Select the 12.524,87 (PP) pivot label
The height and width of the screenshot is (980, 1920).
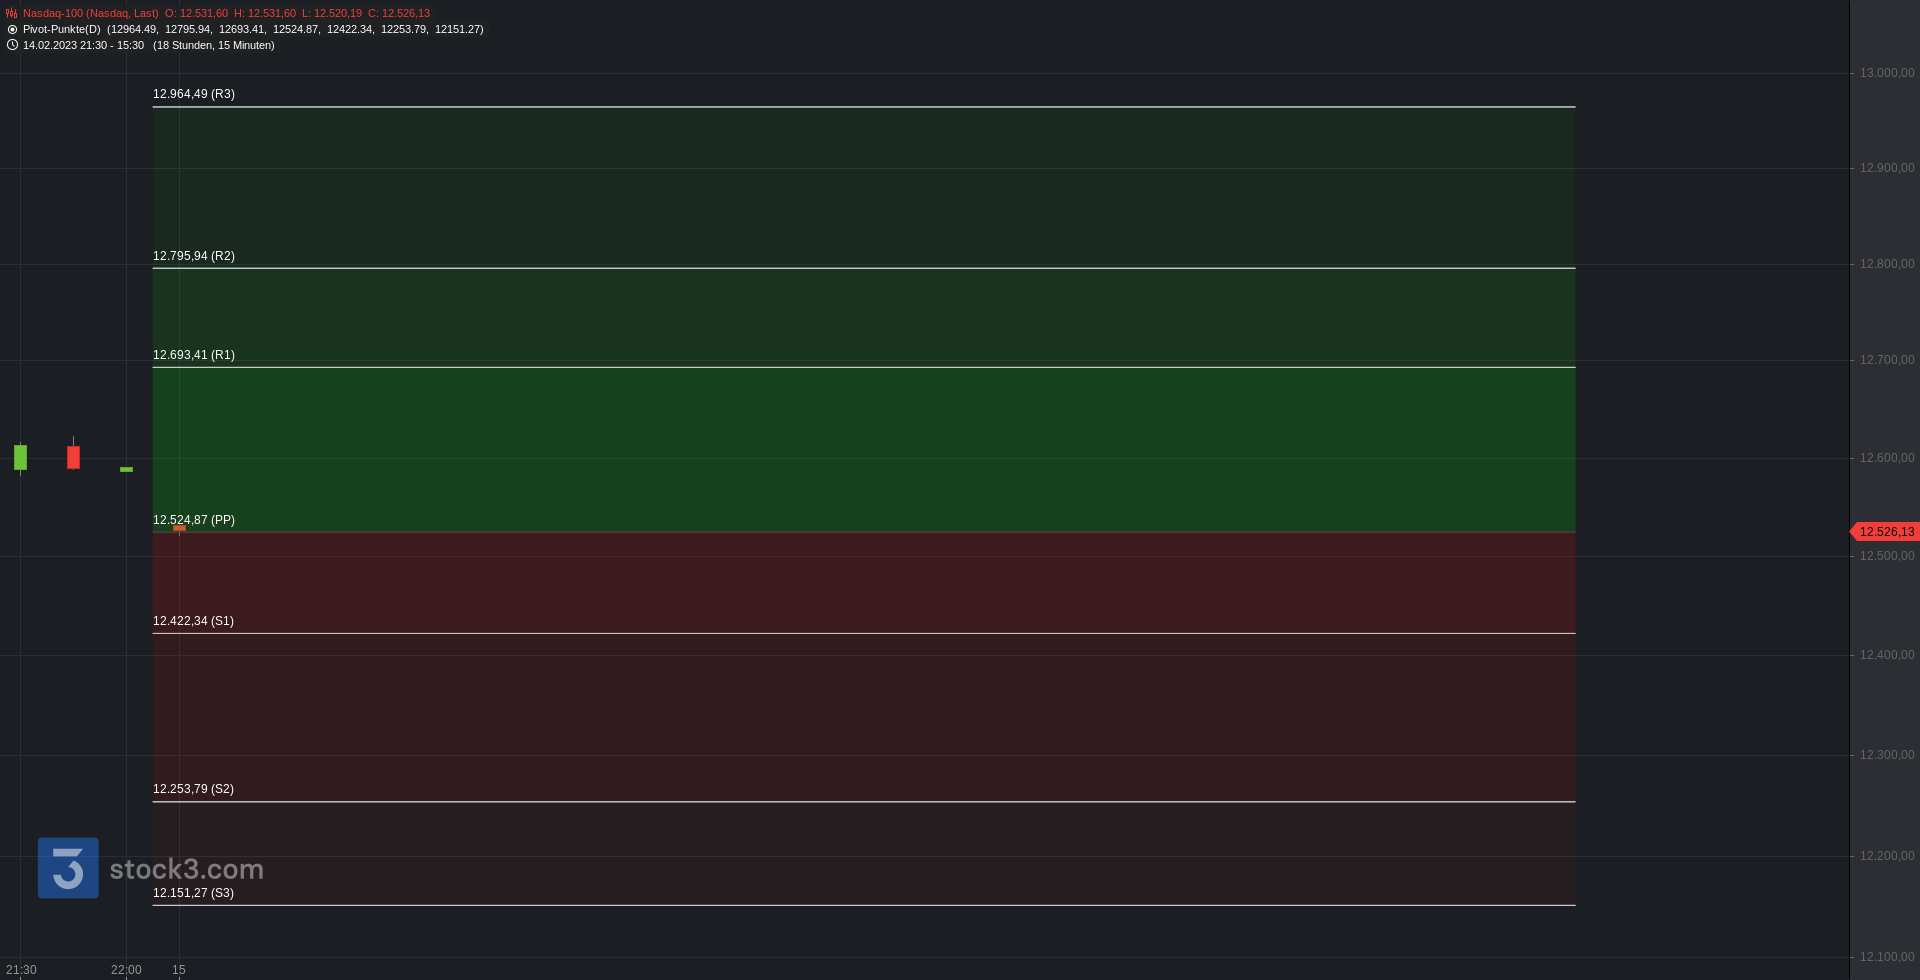click(x=194, y=520)
